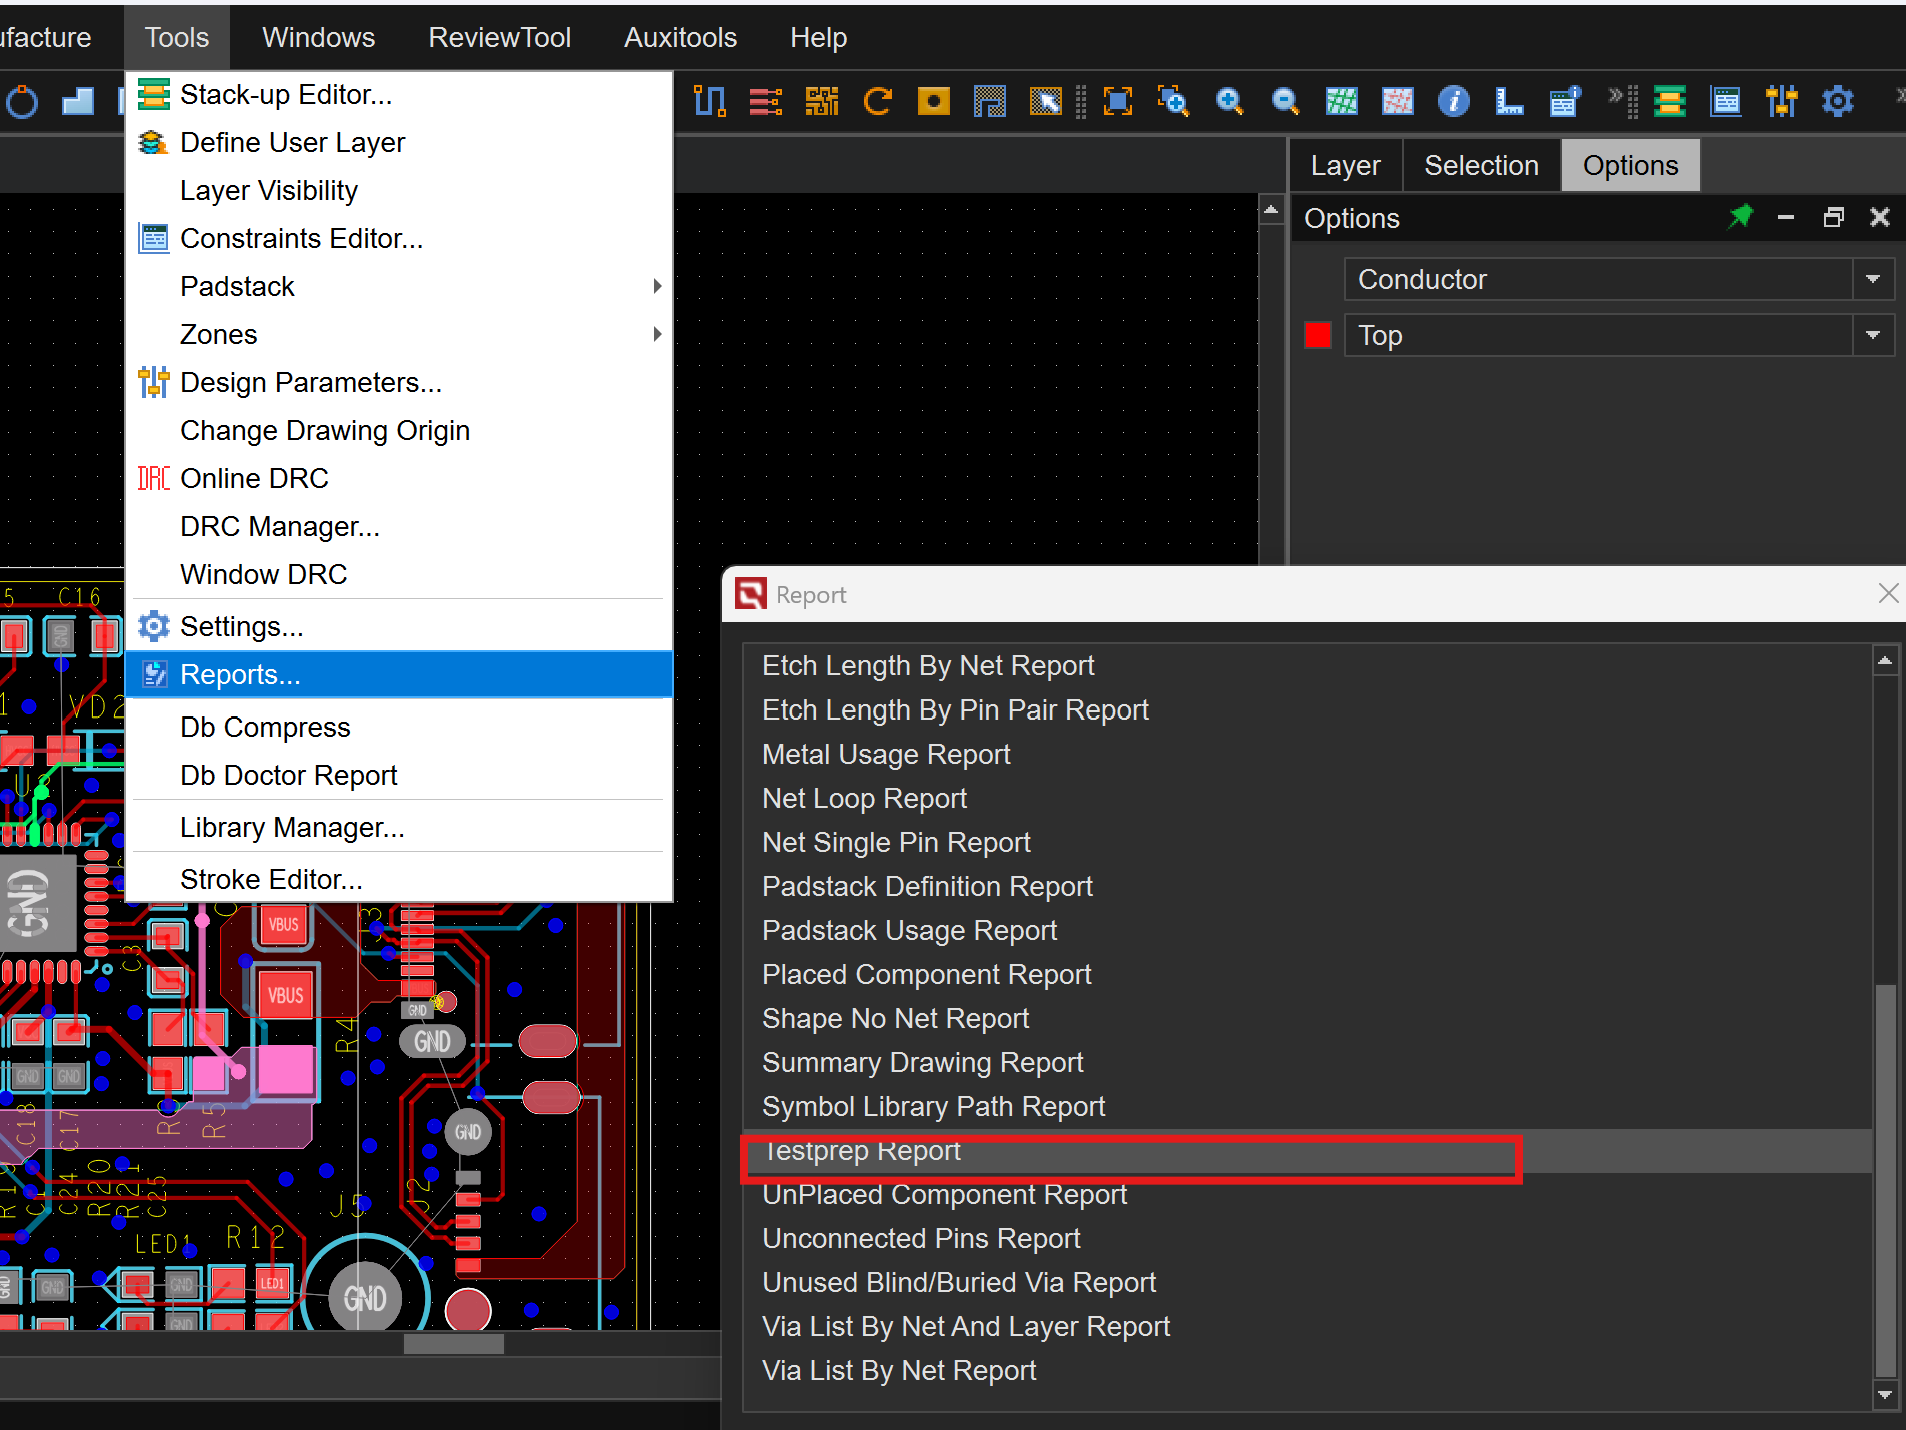The width and height of the screenshot is (1906, 1430).
Task: Choose Online DRC from Tools menu
Action: 254,478
